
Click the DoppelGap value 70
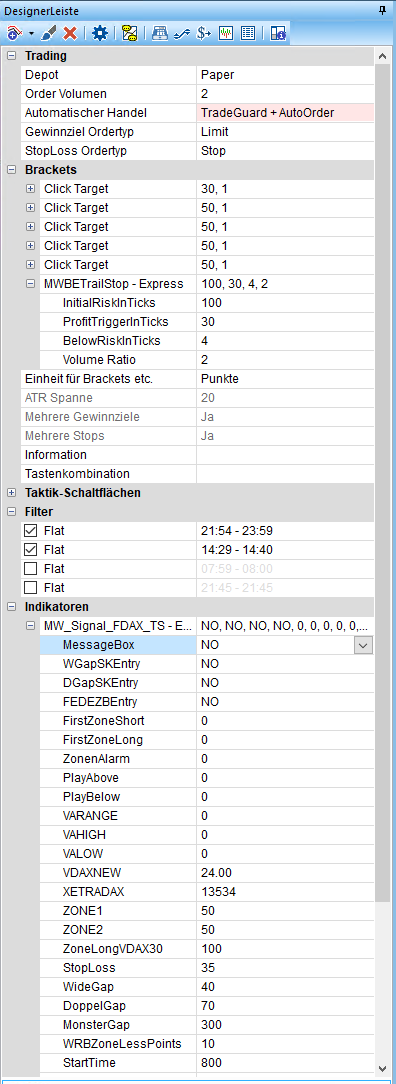(285, 1006)
